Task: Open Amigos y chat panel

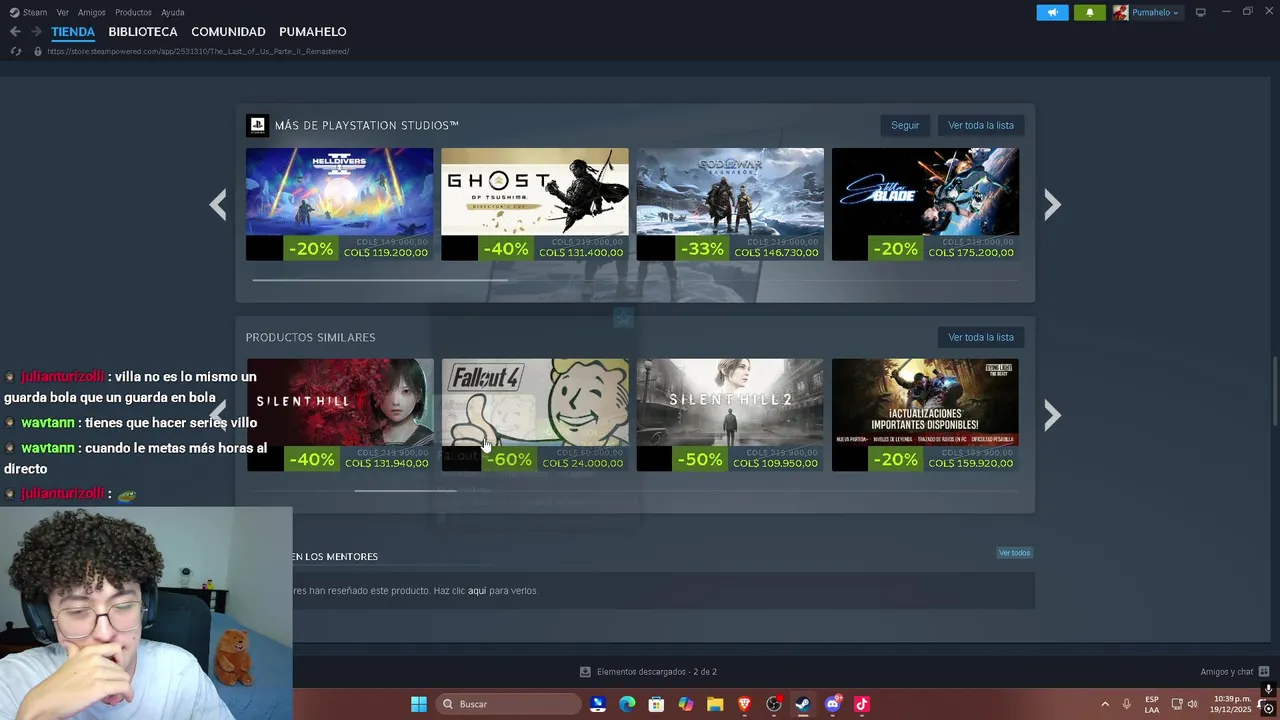Action: tap(1235, 672)
